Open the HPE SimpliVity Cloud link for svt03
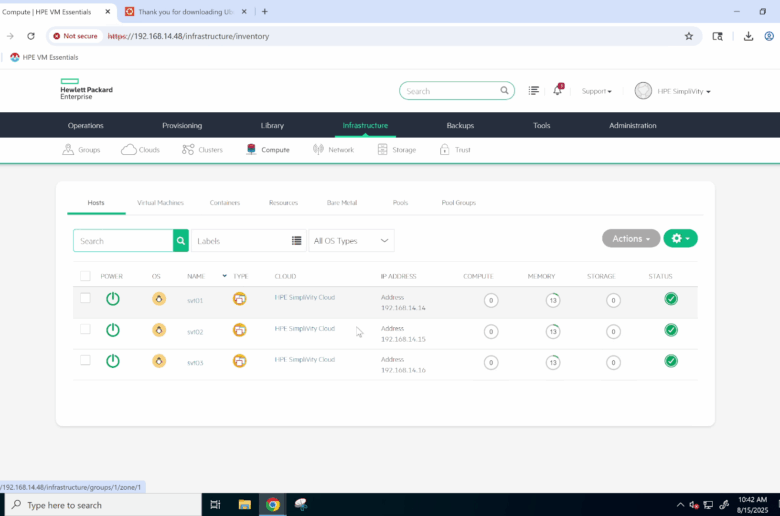The height and width of the screenshot is (516, 780). (305, 359)
